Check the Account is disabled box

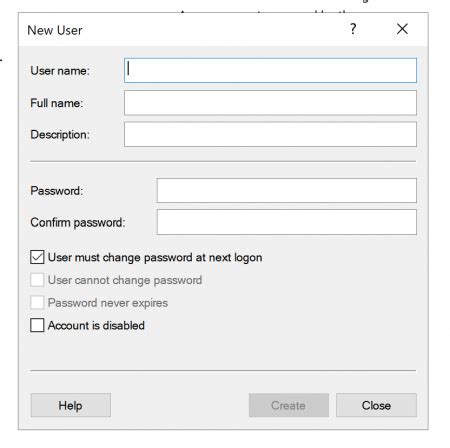point(37,325)
